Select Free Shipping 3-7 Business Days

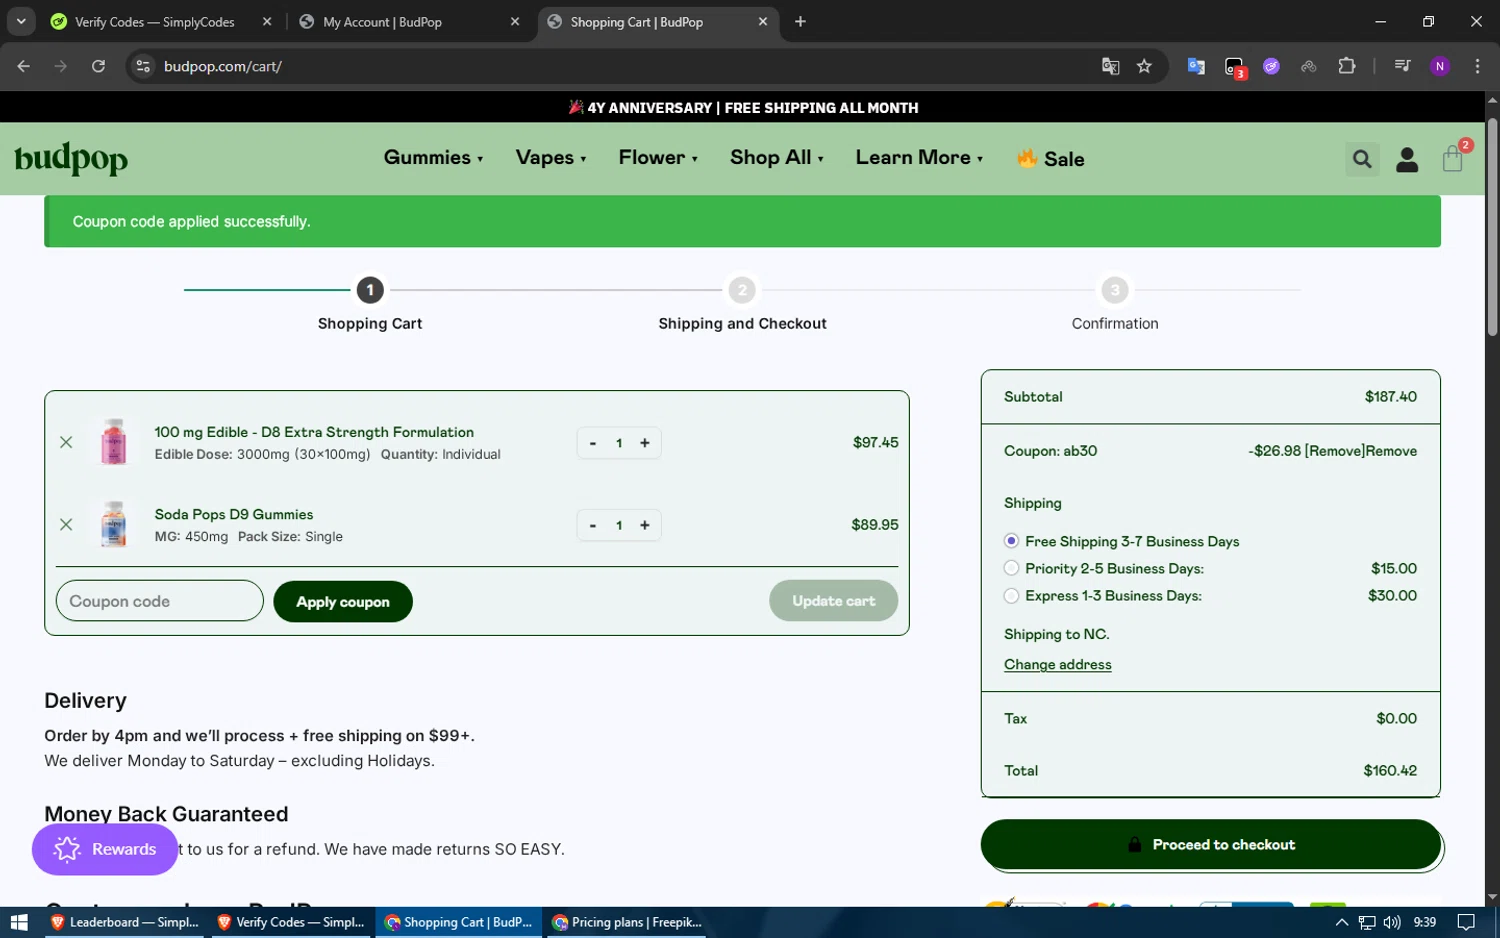[x=1011, y=541]
